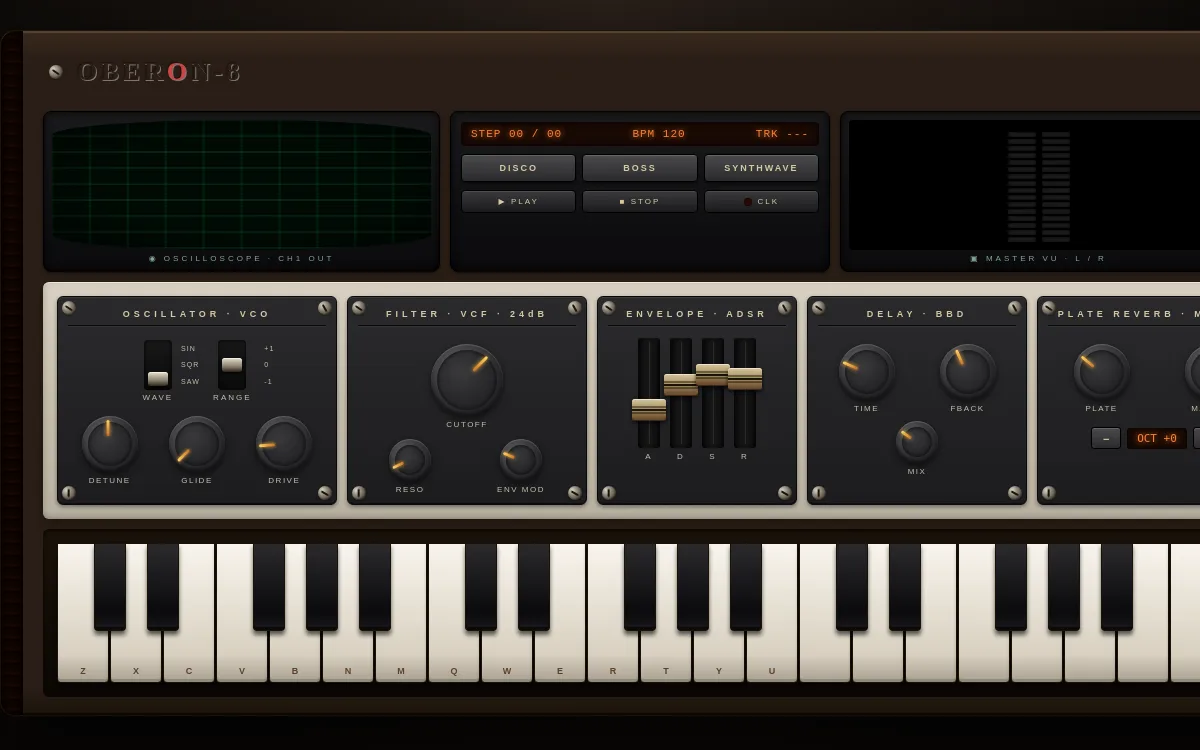1200x750 pixels.
Task: Click the filter CUTOFF knob
Action: (x=467, y=379)
